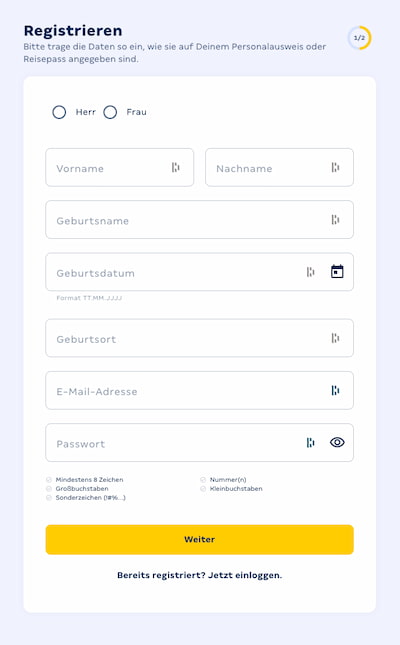Open the calendar date picker icon
Viewport: 400px width, 645px height.
click(x=337, y=271)
